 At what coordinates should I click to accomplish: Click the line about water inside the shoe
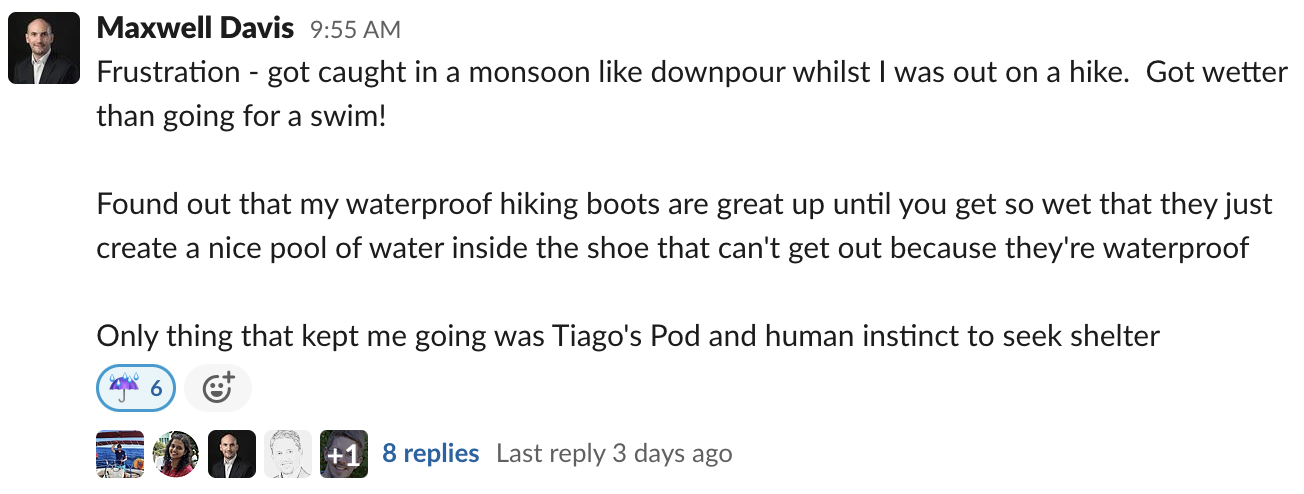(x=672, y=248)
